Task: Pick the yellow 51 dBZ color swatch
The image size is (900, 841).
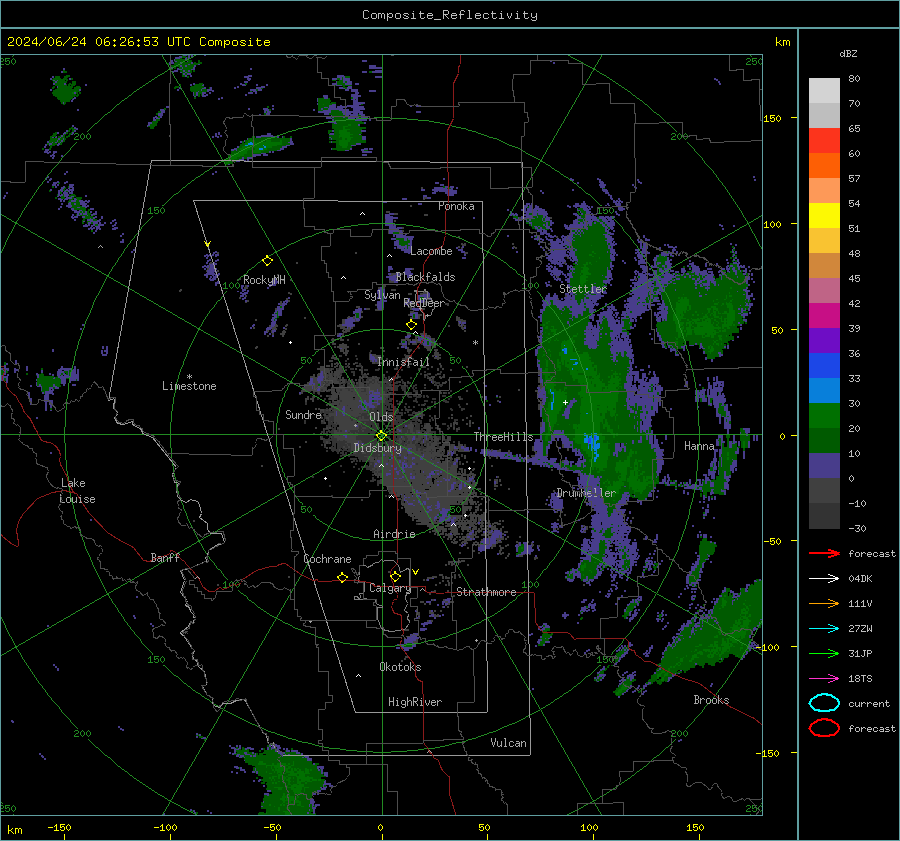Action: [824, 215]
